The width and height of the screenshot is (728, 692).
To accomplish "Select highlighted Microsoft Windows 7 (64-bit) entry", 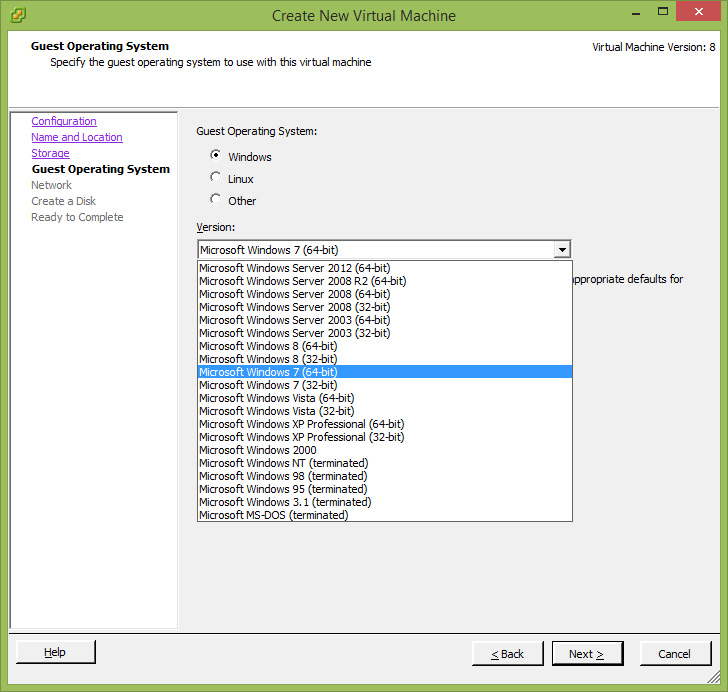I will tap(384, 372).
